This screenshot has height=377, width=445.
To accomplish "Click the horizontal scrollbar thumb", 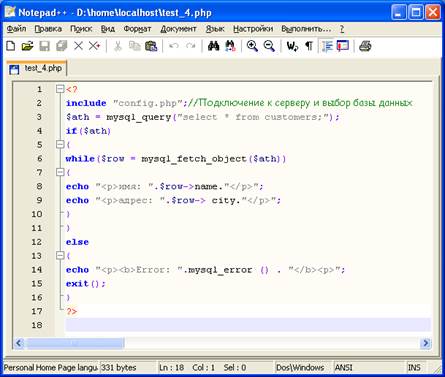I will click(75, 343).
